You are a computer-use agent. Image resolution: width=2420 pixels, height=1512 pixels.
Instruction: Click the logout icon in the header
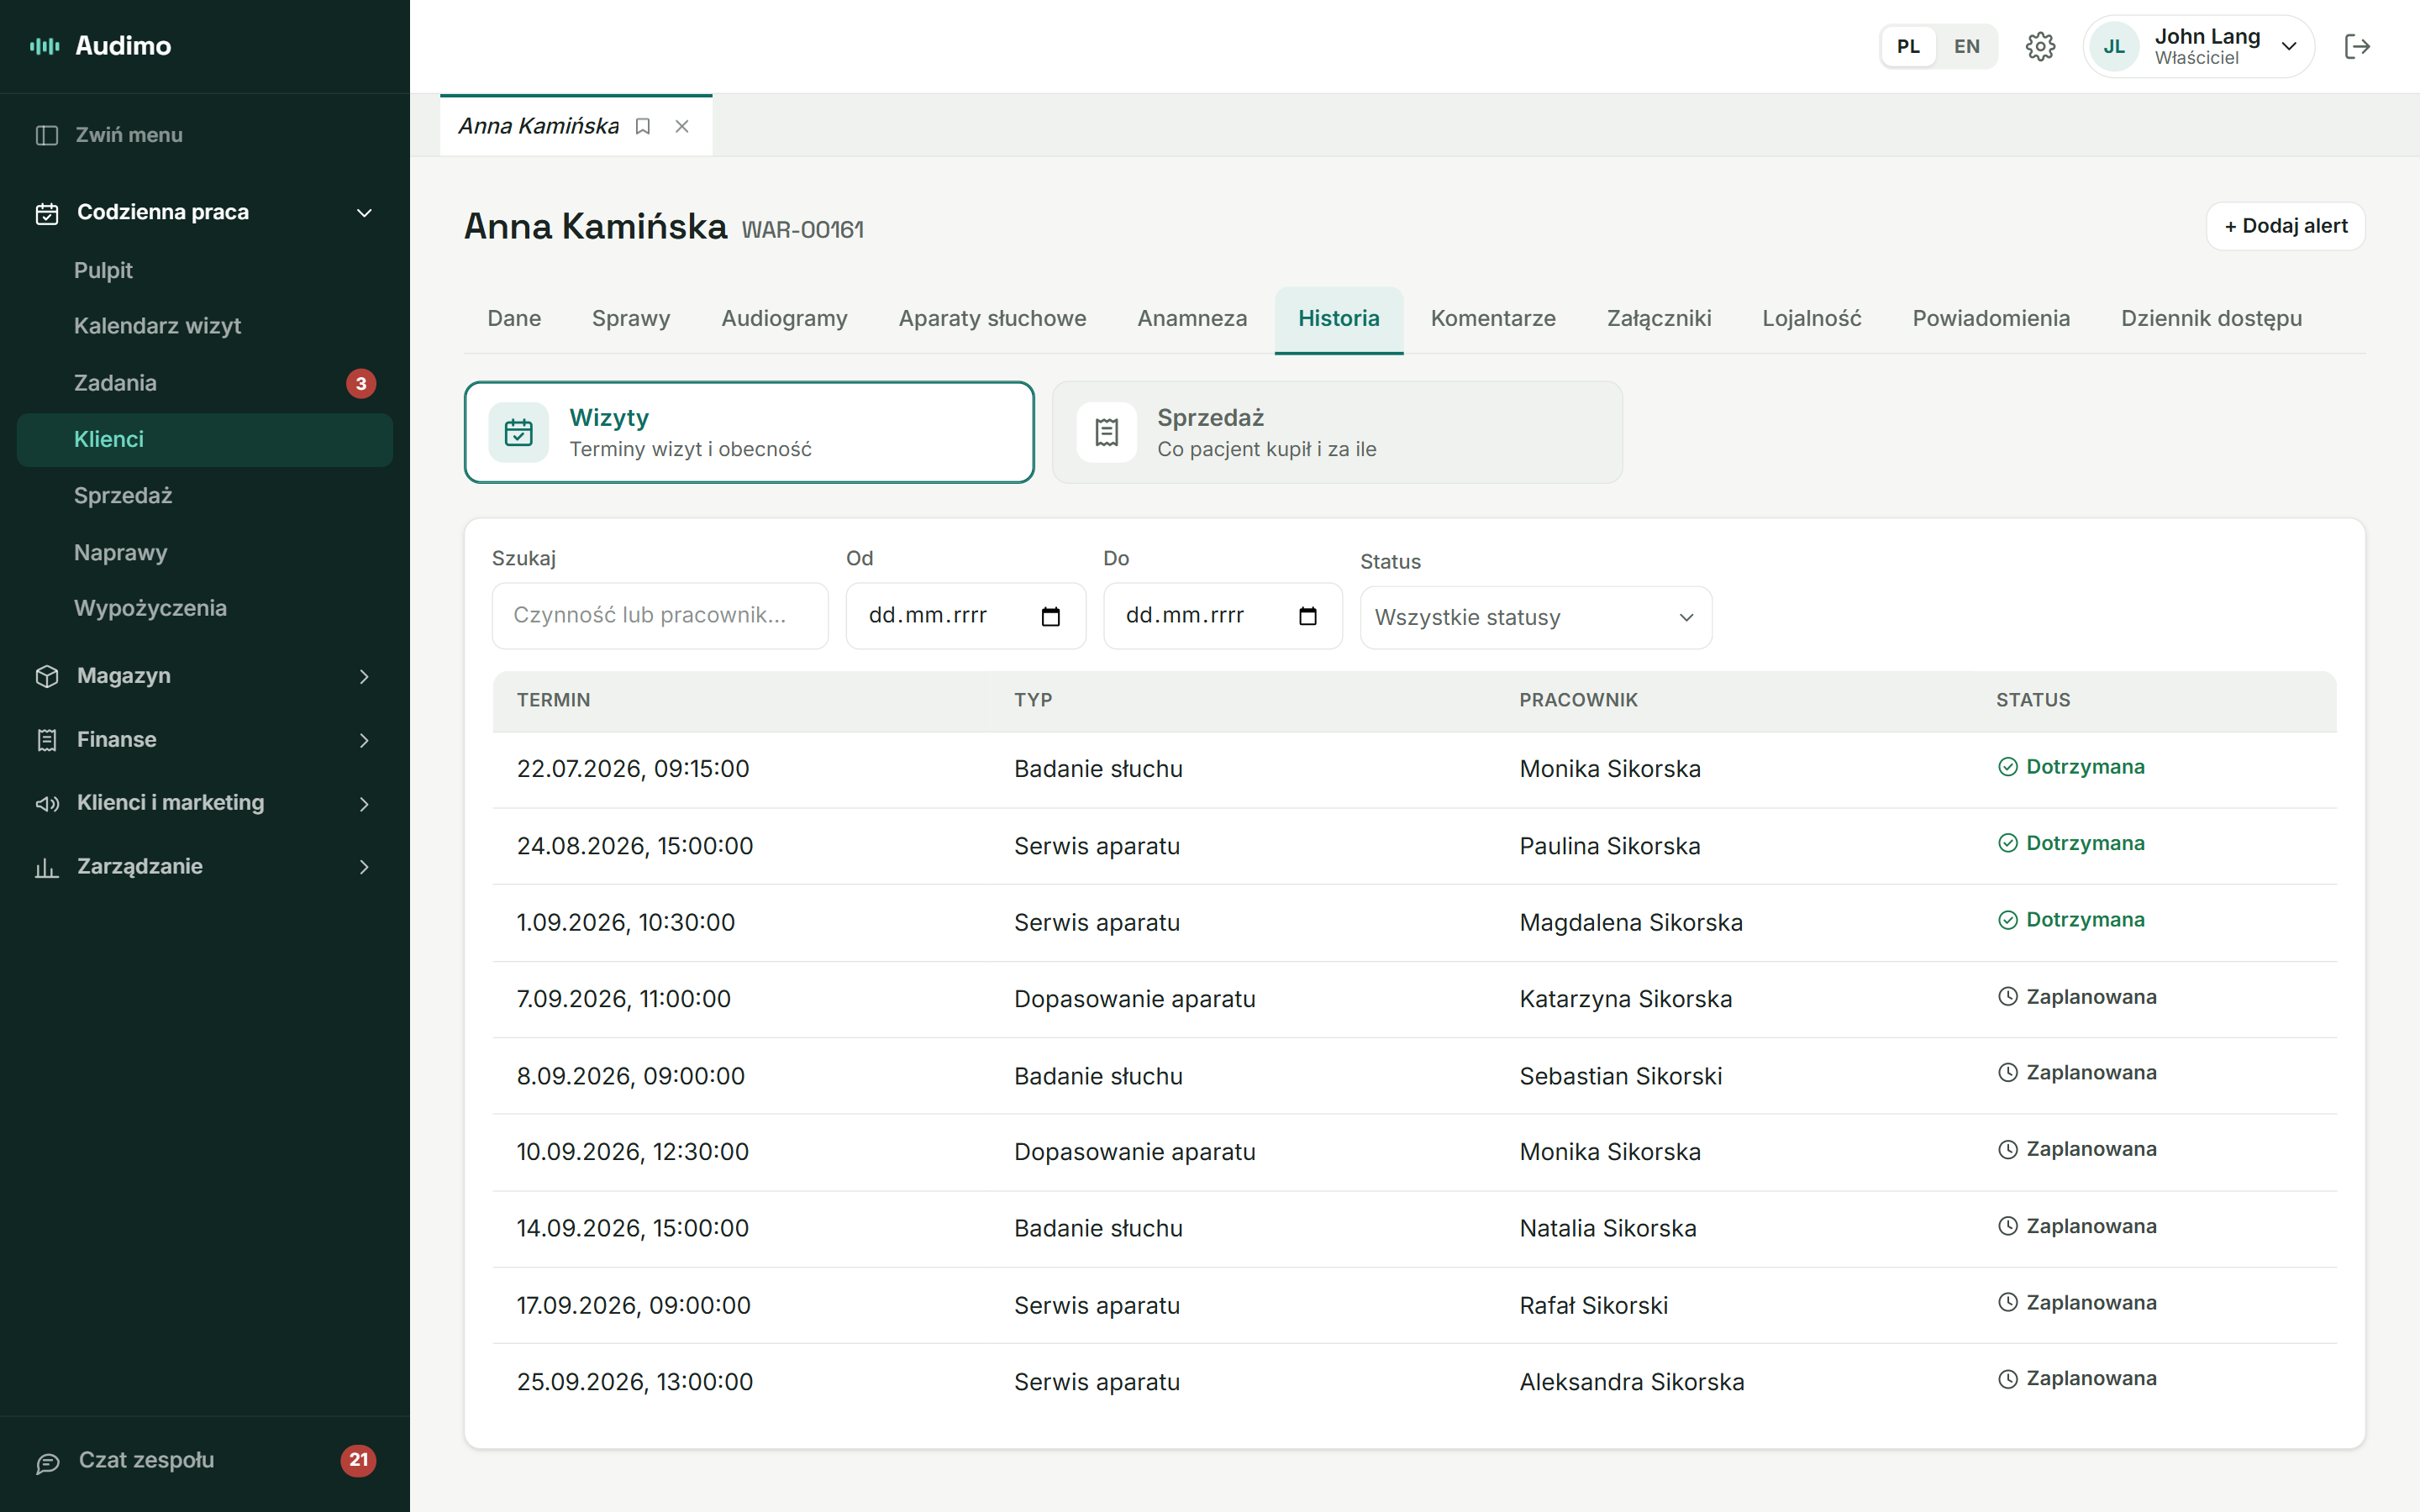[2357, 46]
